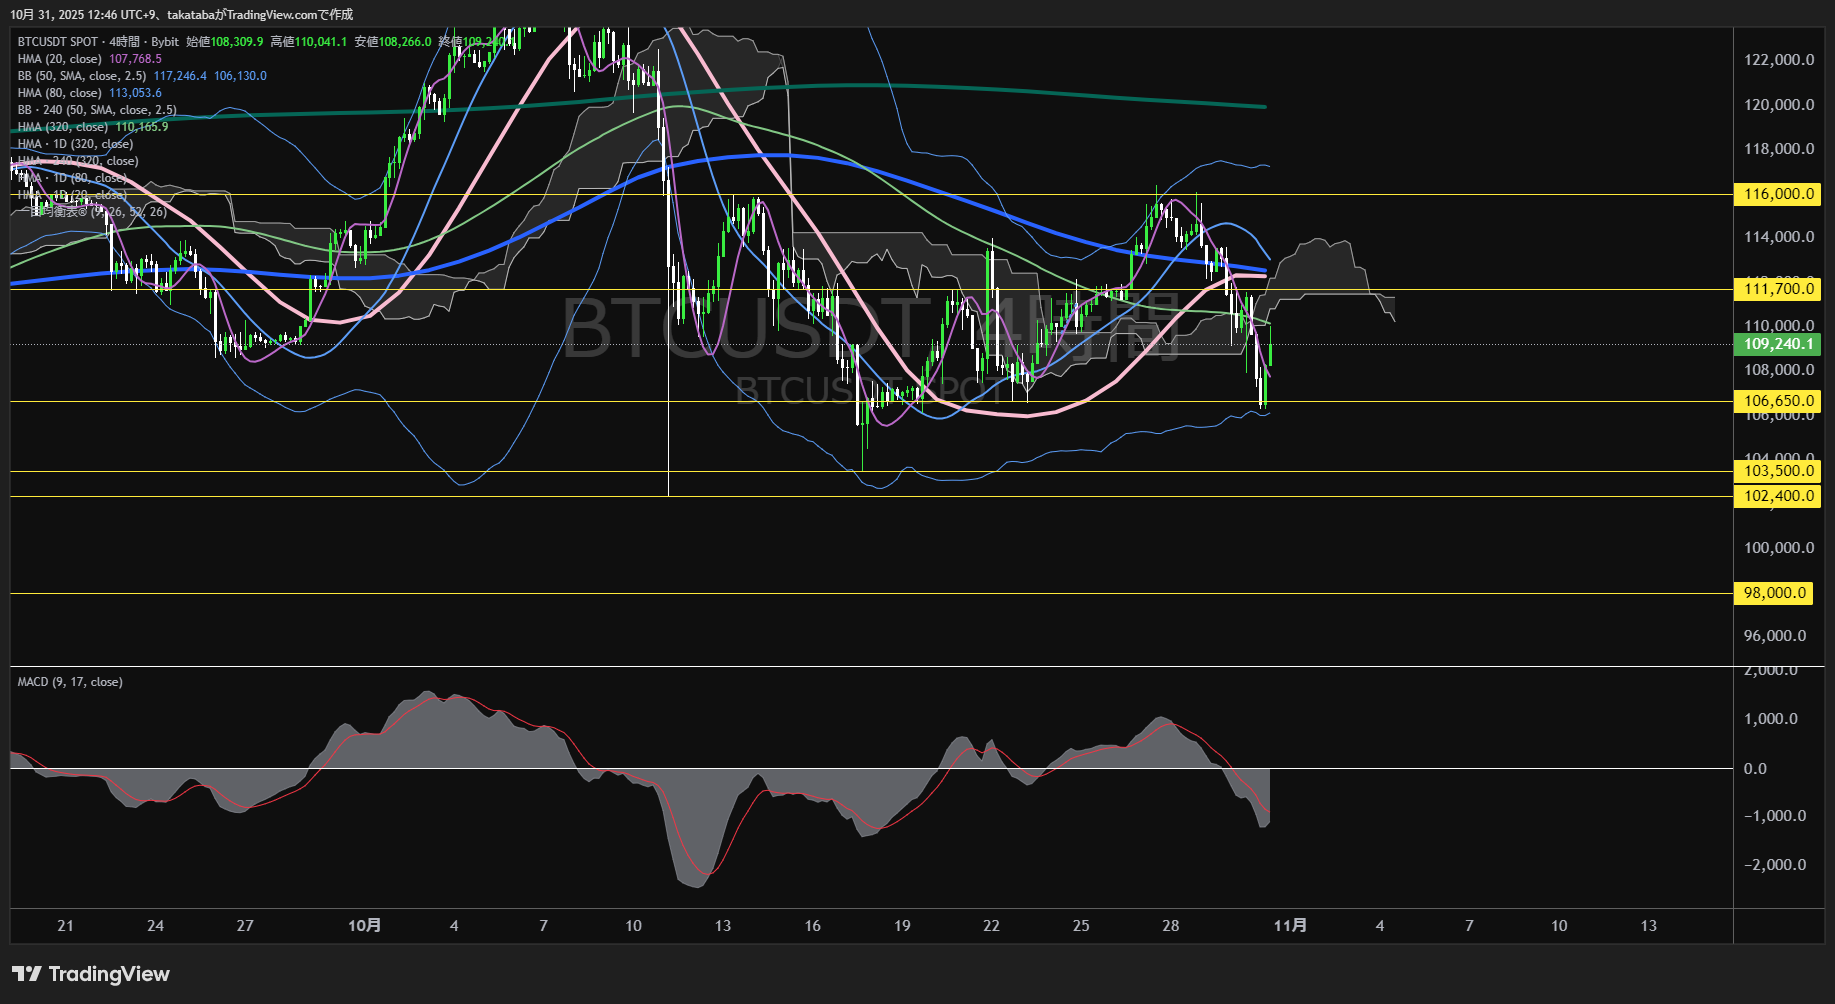Click the HMA (80, close) legend entry
Viewport: 1835px width, 1004px height.
point(59,93)
